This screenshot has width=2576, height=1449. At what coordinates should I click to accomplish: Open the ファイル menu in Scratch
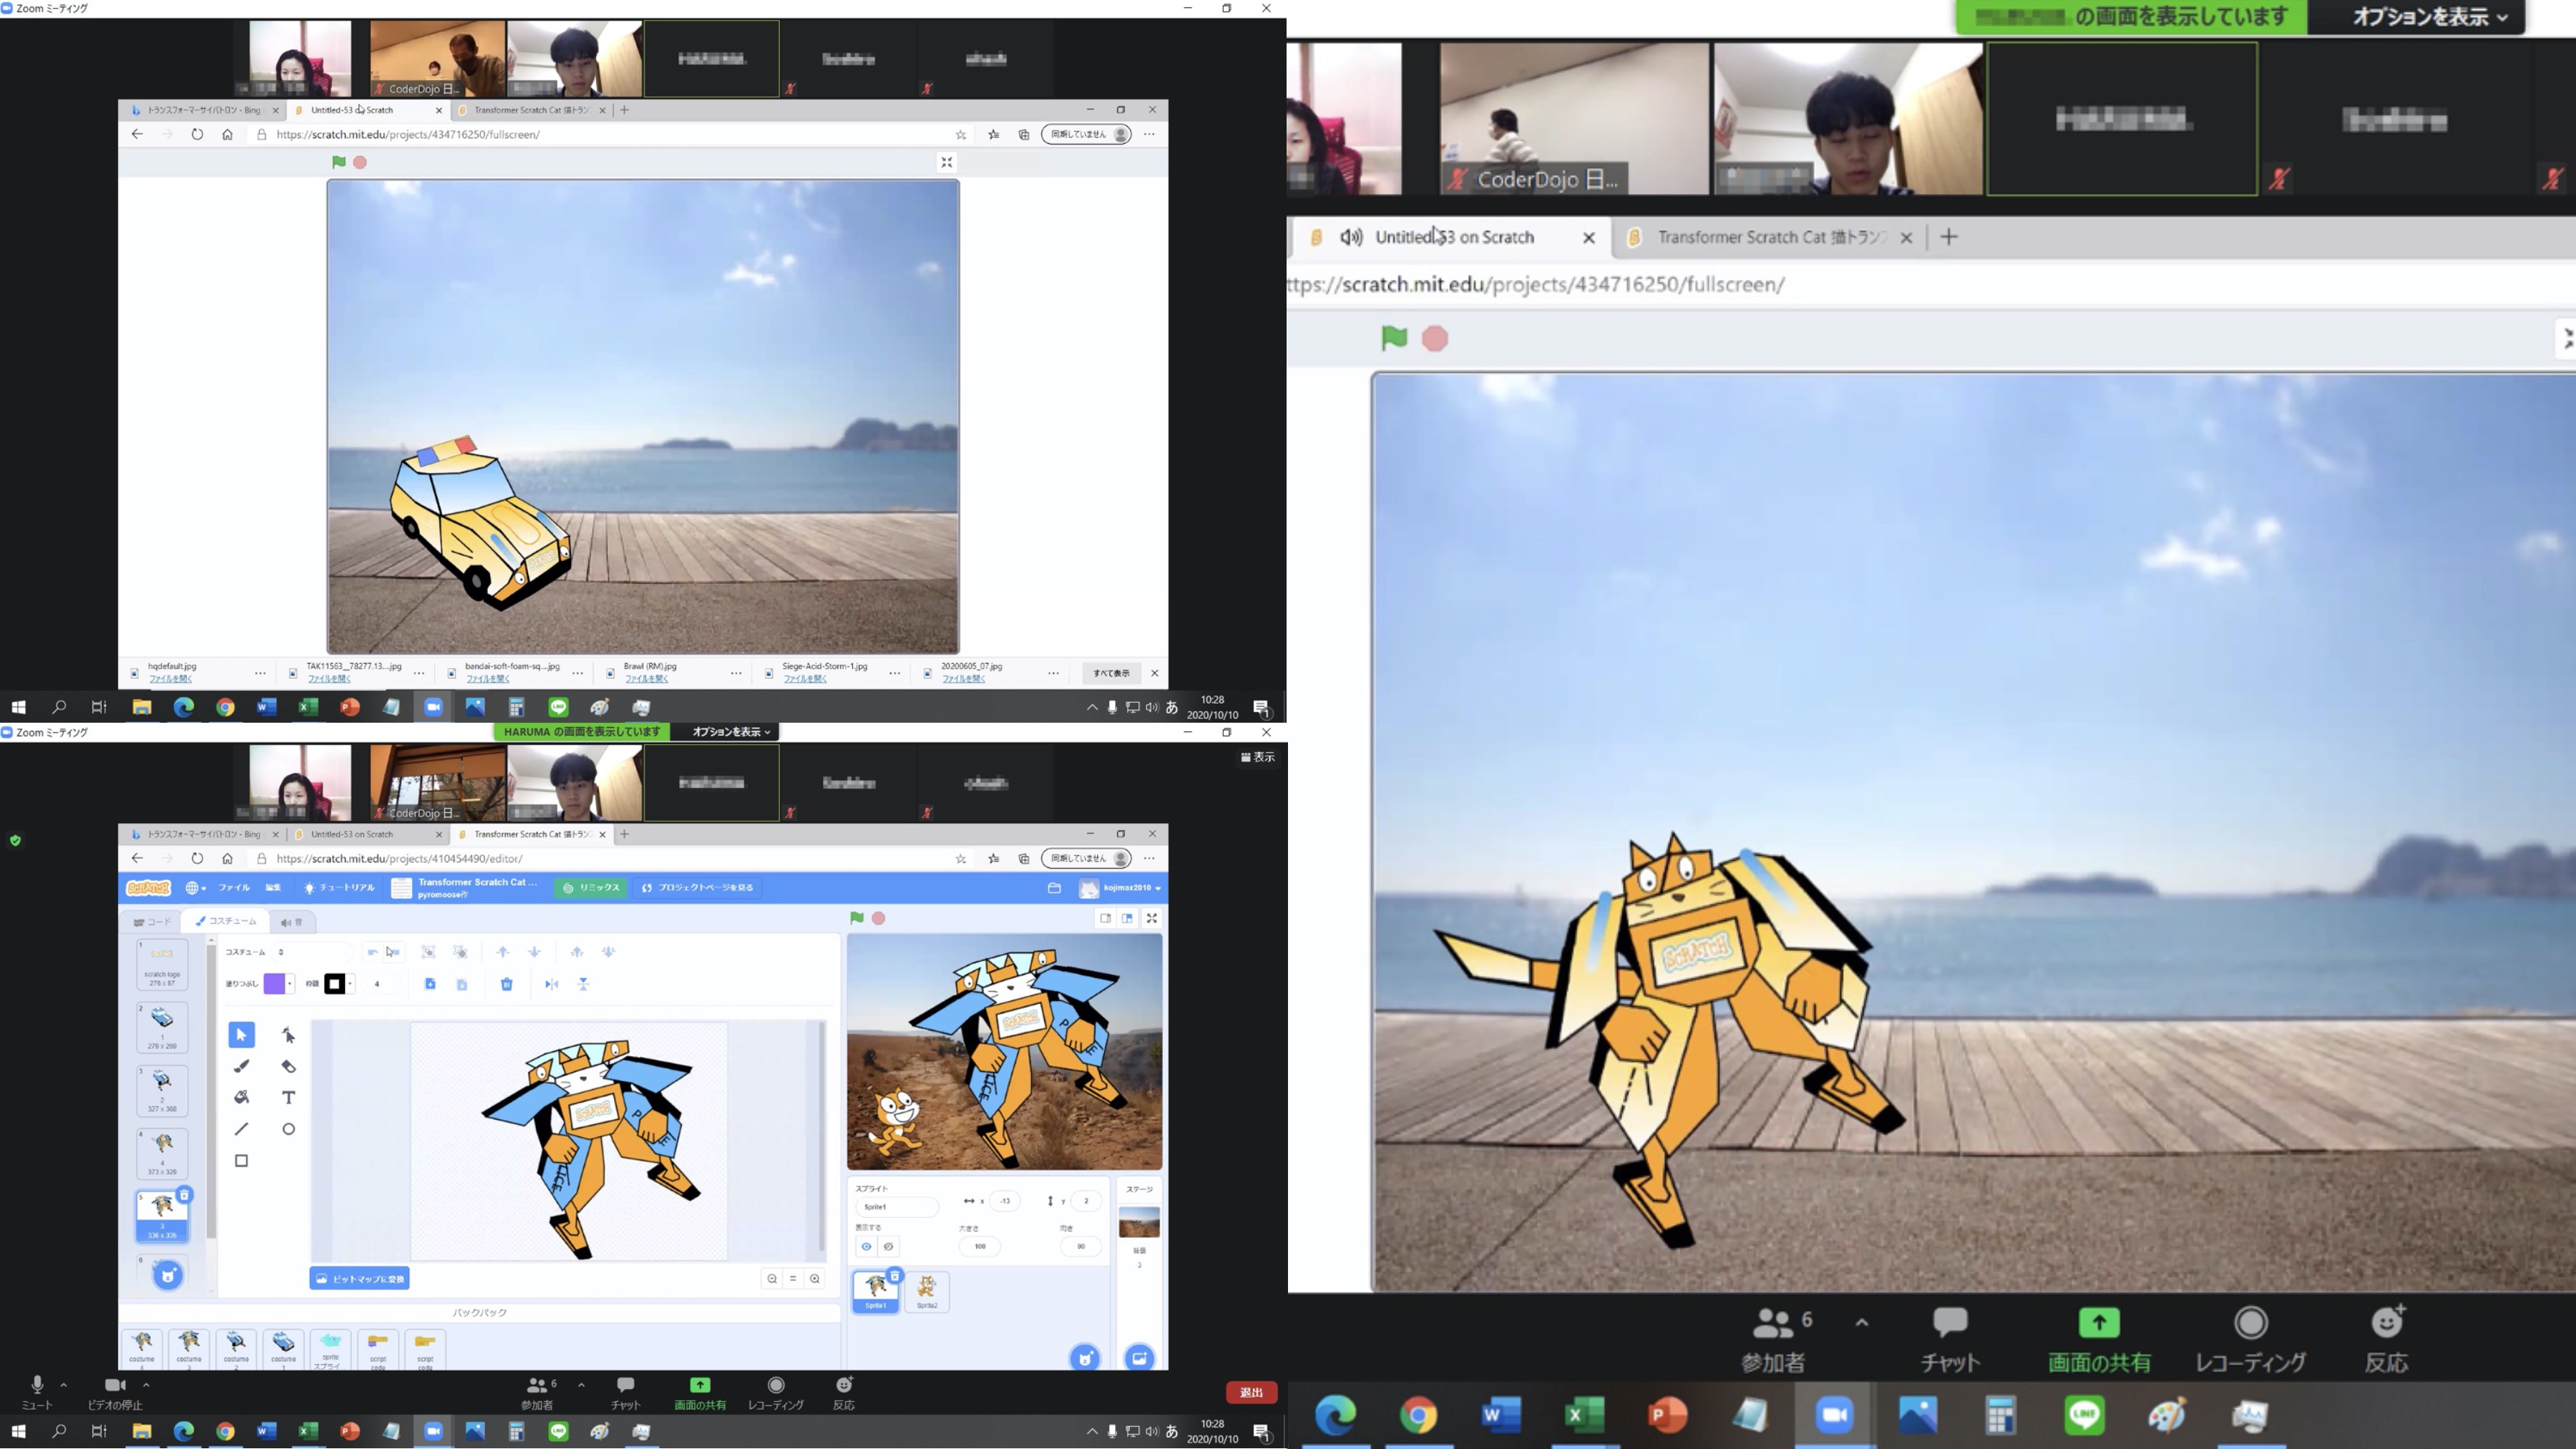[x=234, y=888]
